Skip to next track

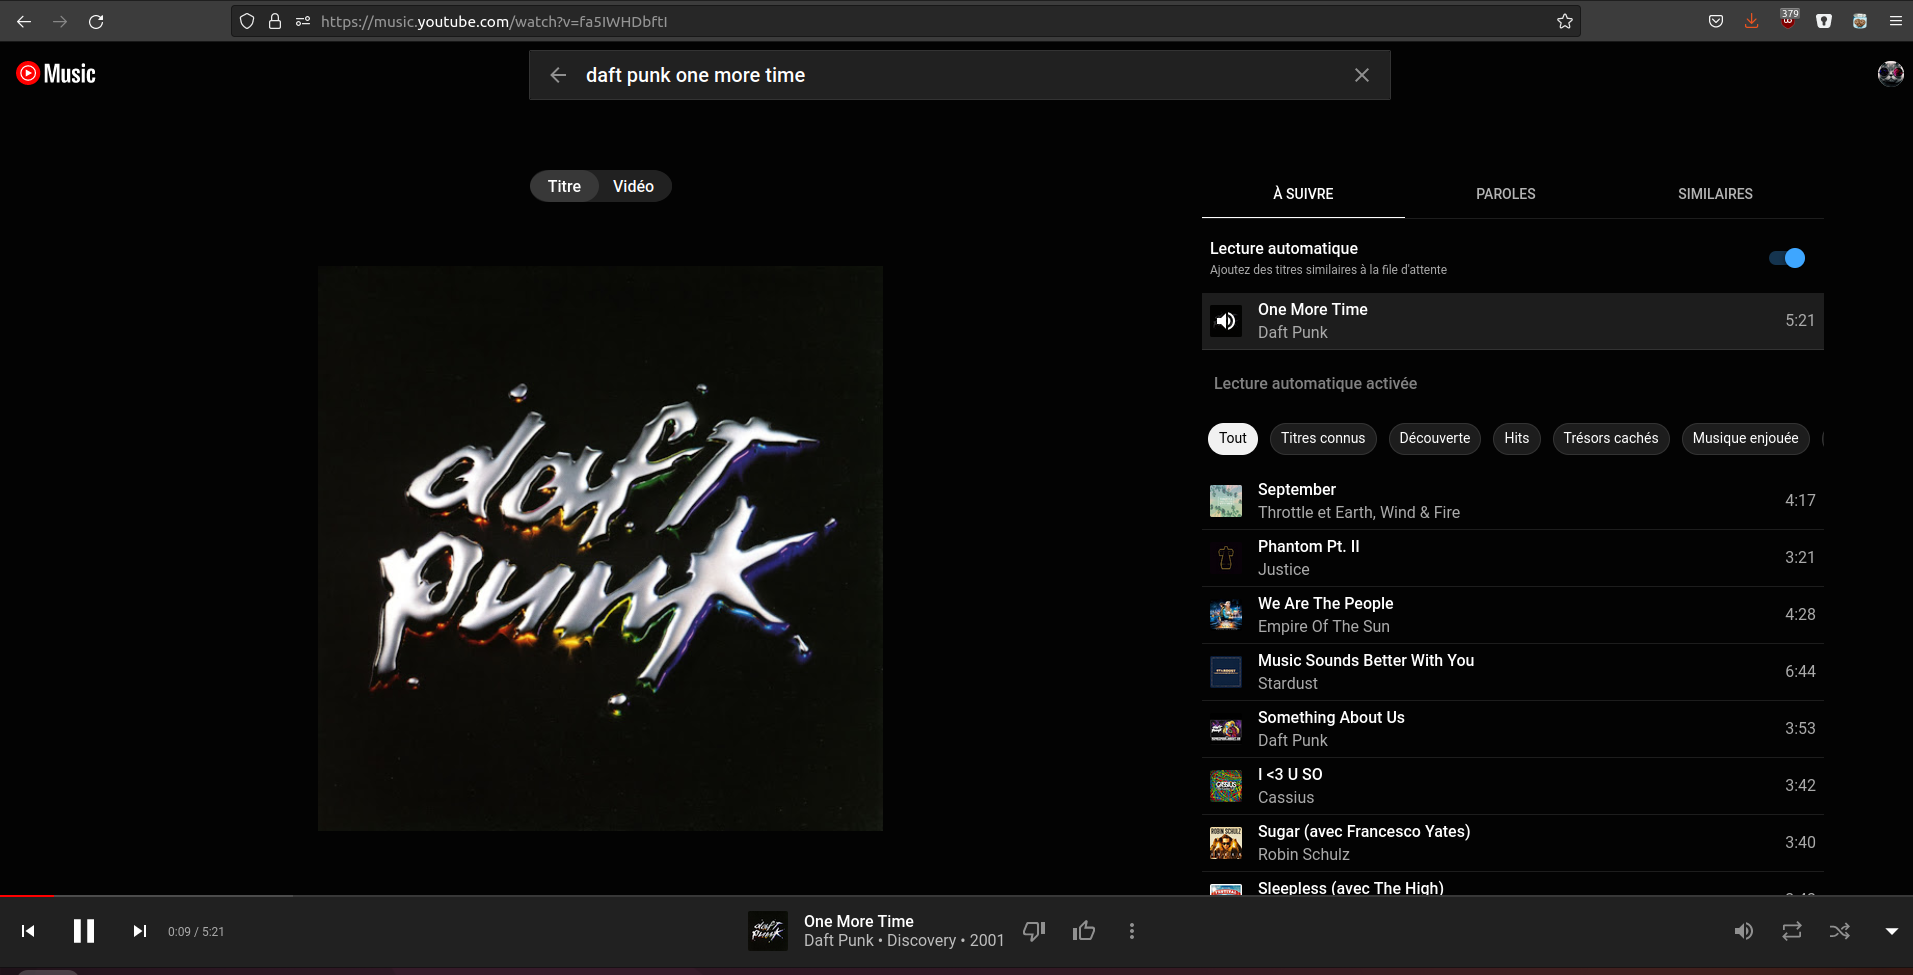coord(140,931)
